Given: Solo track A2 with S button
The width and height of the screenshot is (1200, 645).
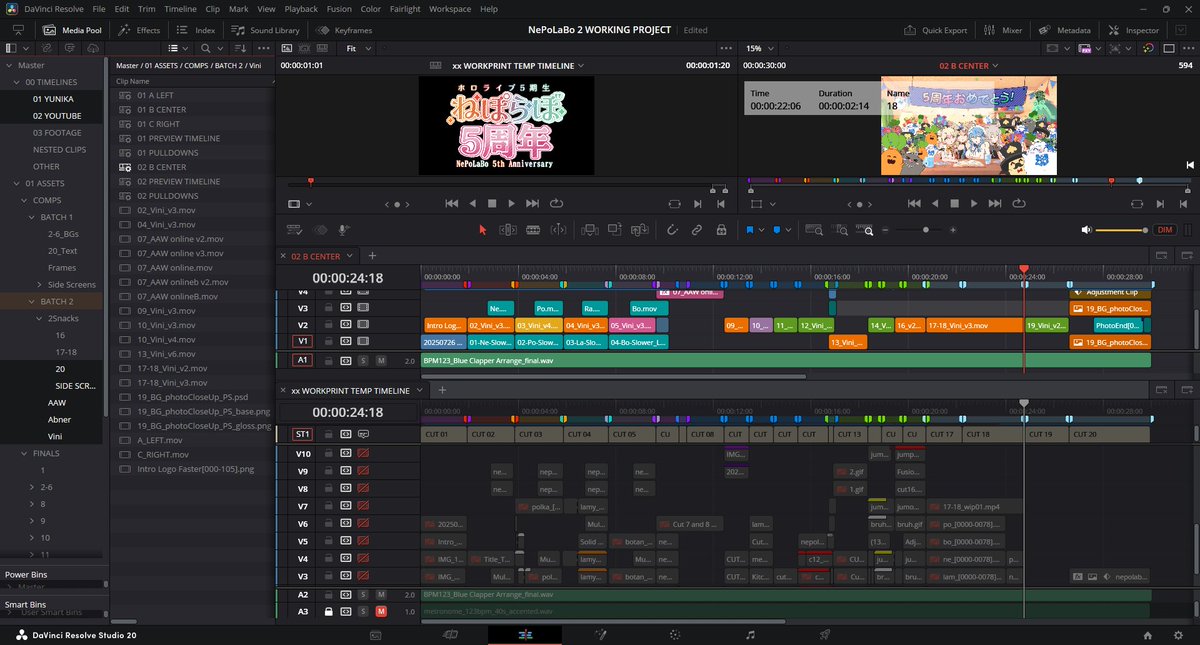Looking at the screenshot, I should pyautogui.click(x=364, y=594).
